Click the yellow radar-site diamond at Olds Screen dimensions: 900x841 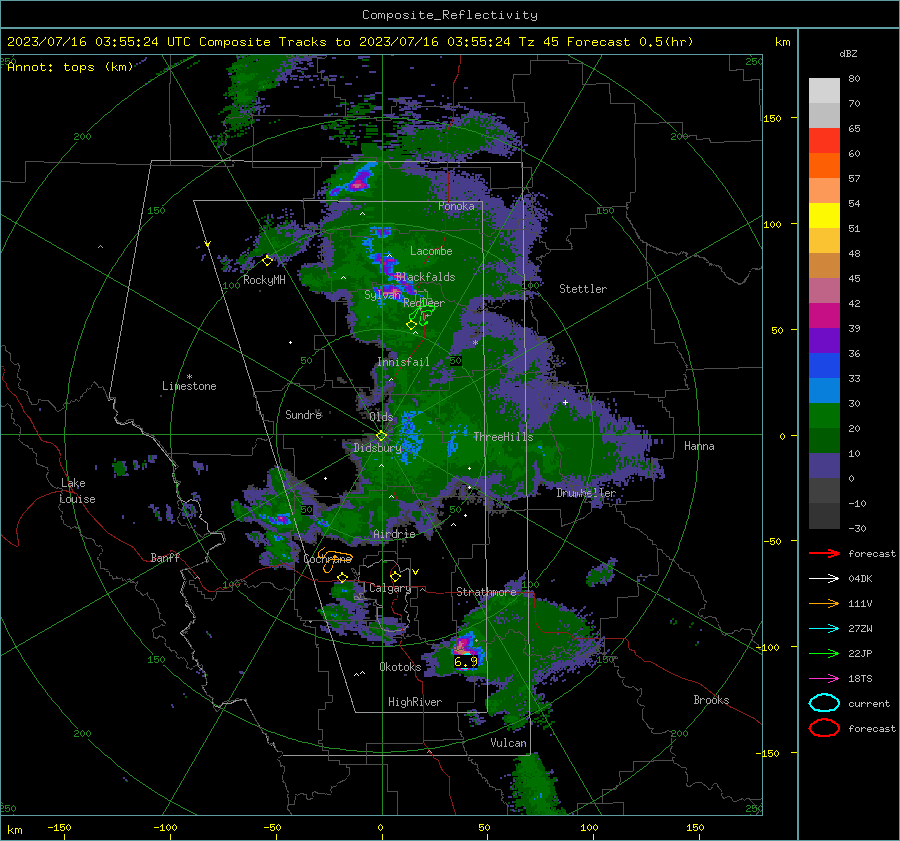(381, 436)
